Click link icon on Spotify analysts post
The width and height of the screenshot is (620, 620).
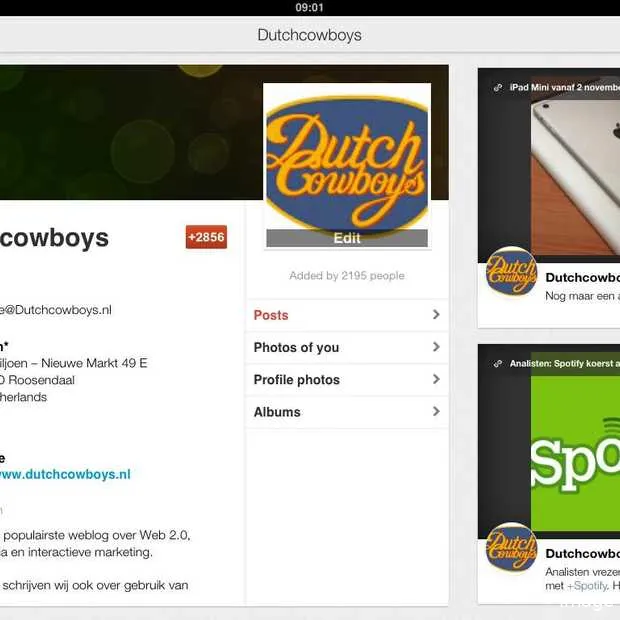pyautogui.click(x=498, y=363)
